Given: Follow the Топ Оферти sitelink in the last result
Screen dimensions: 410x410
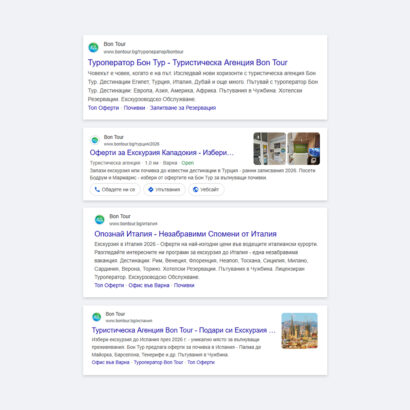Looking at the screenshot, I should point(201,362).
